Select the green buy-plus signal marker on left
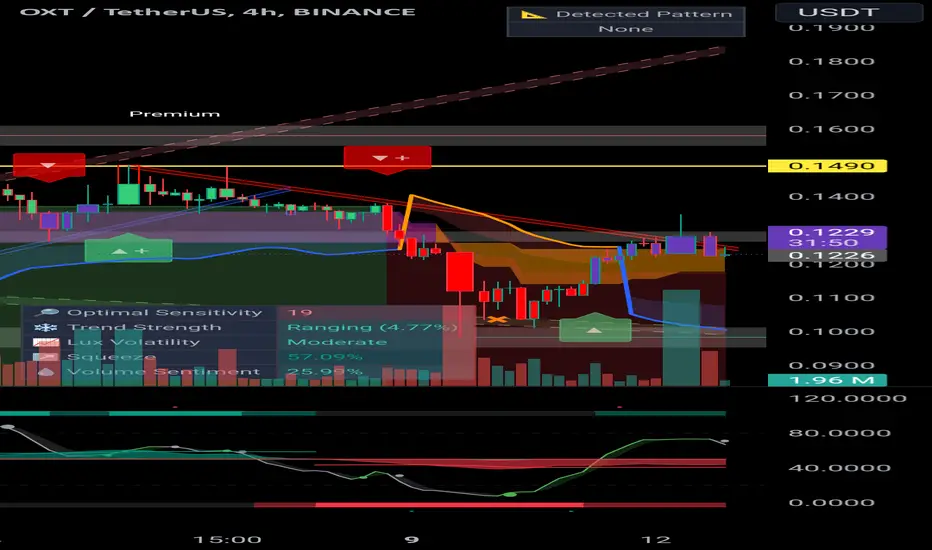 [x=128, y=250]
